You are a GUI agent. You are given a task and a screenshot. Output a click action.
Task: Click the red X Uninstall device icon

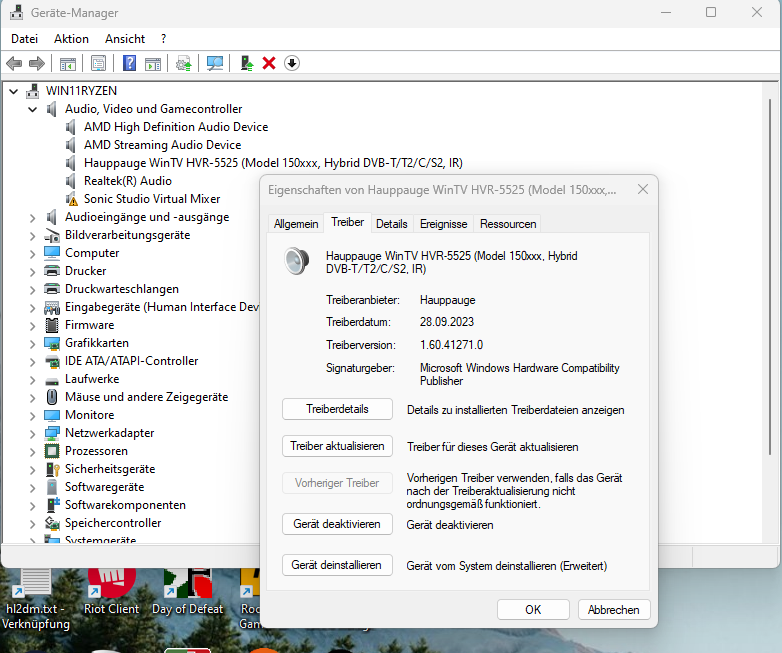(269, 63)
